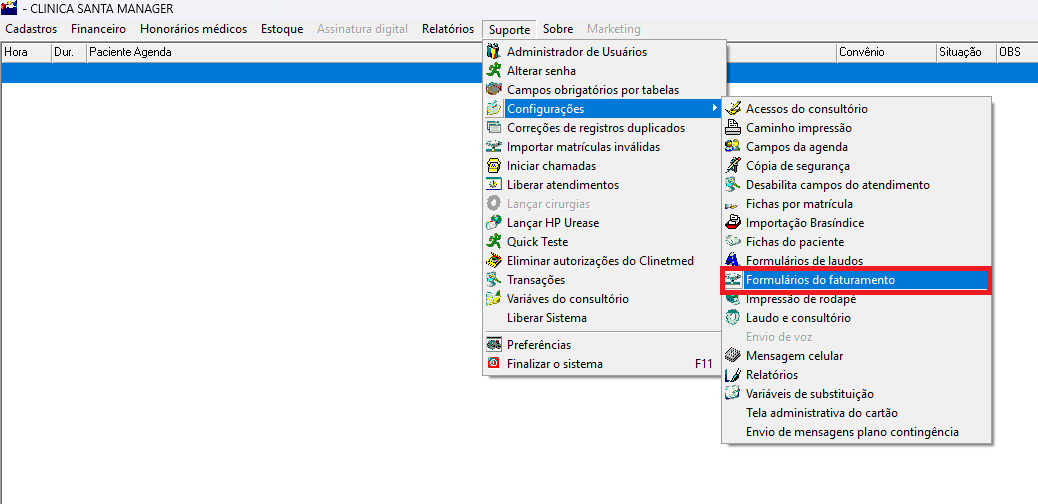Viewport: 1038px width, 504px height.
Task: Click the Importação Brasíndice icon
Action: point(733,223)
